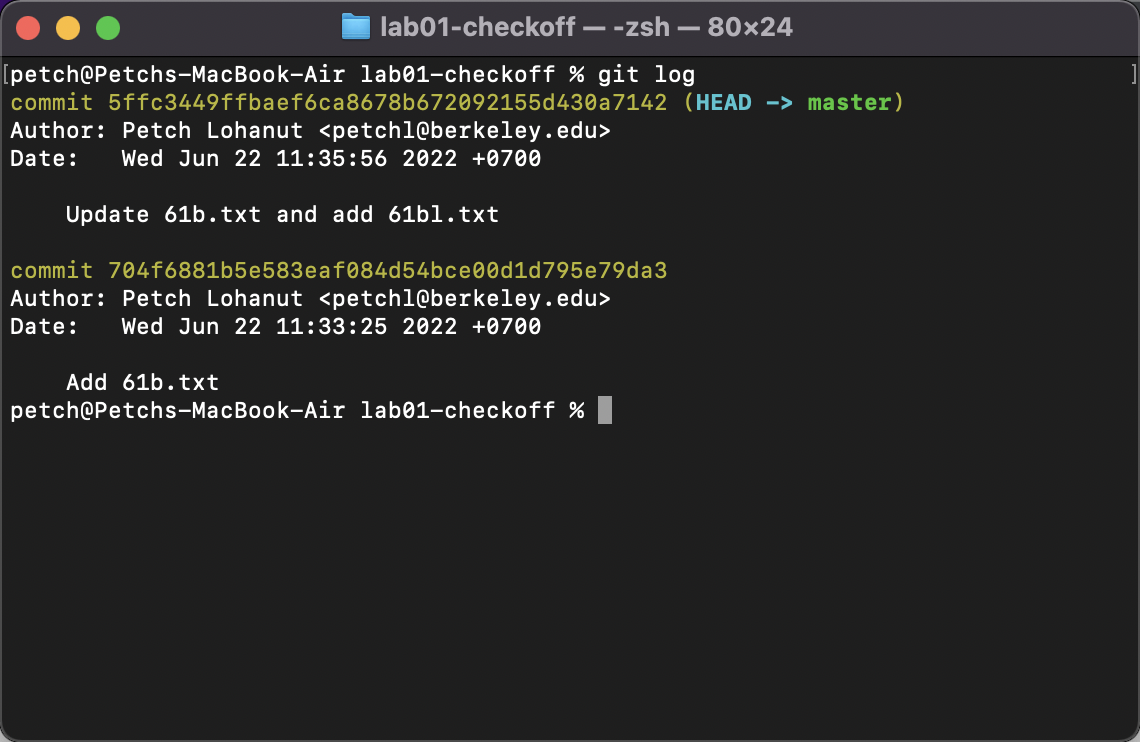Maximize the window using the green button
The width and height of the screenshot is (1140, 742).
(x=108, y=28)
